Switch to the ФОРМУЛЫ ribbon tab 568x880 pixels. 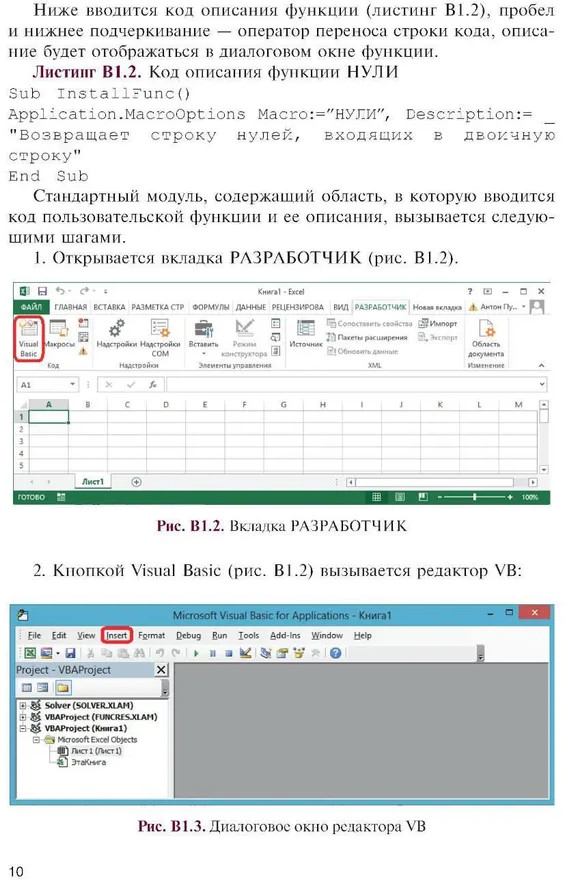(x=210, y=307)
